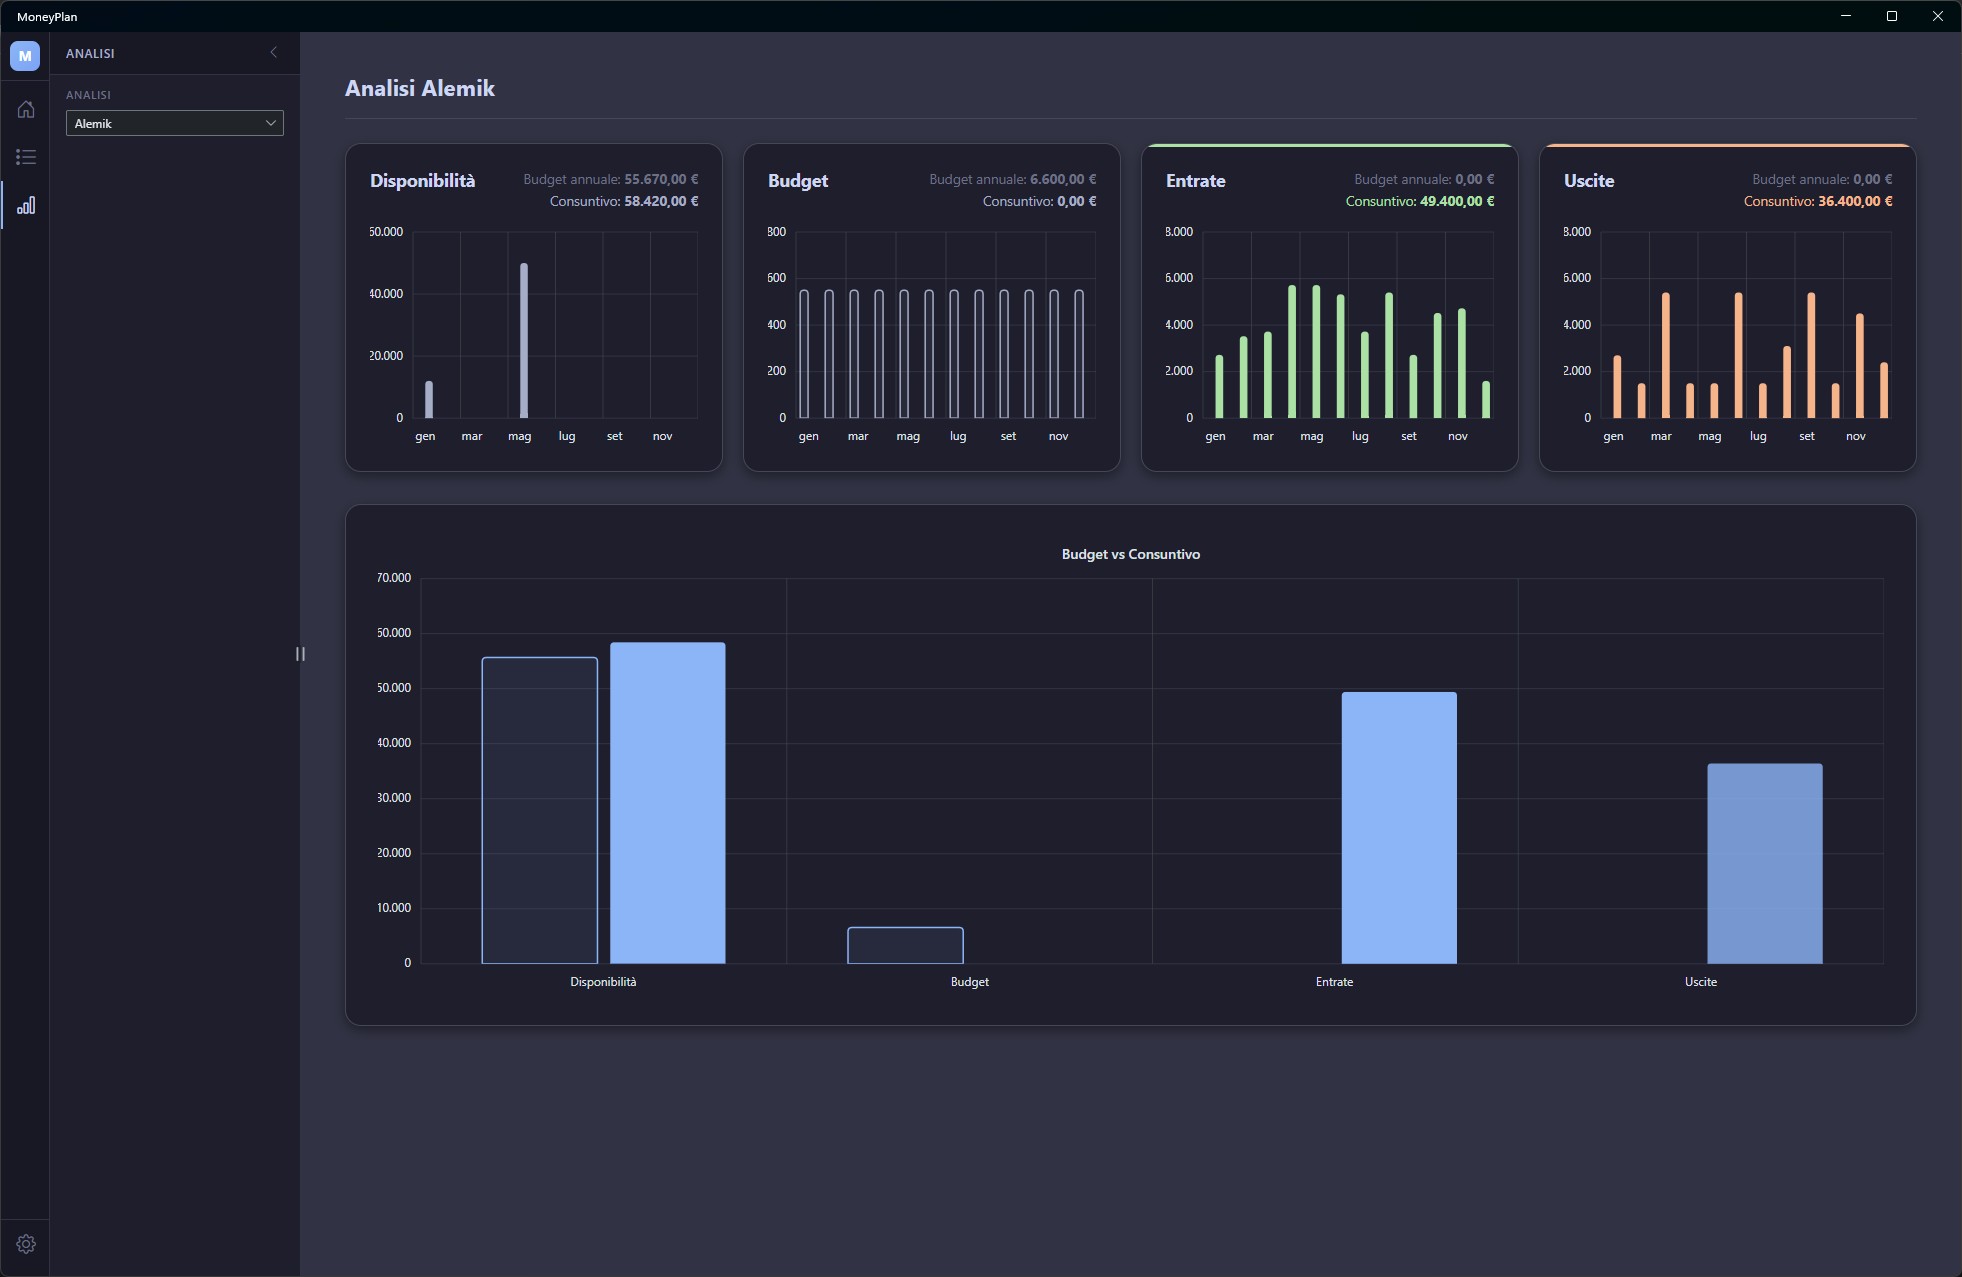This screenshot has height=1277, width=1962.
Task: Select the Uscite bar in the bottom chart
Action: [1765, 863]
